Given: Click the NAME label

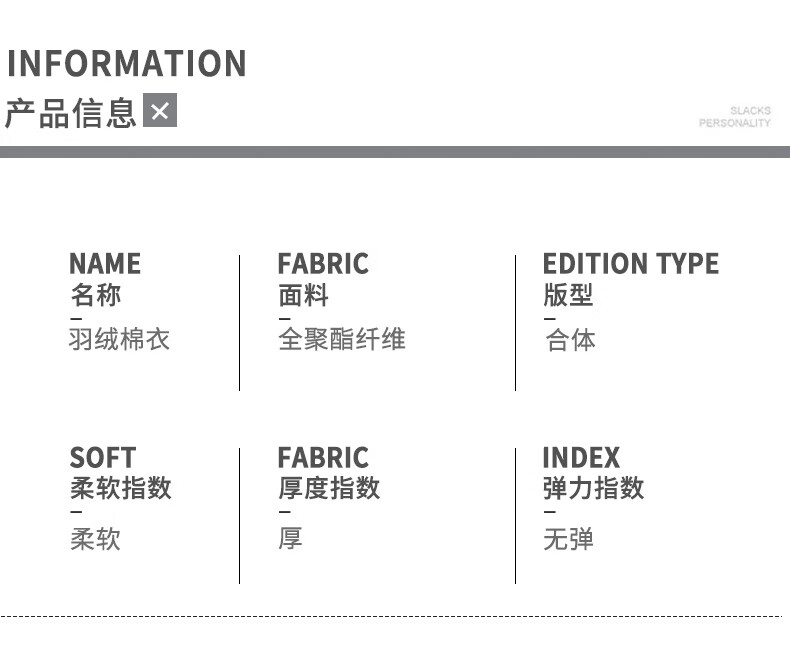Looking at the screenshot, I should click(x=105, y=264).
